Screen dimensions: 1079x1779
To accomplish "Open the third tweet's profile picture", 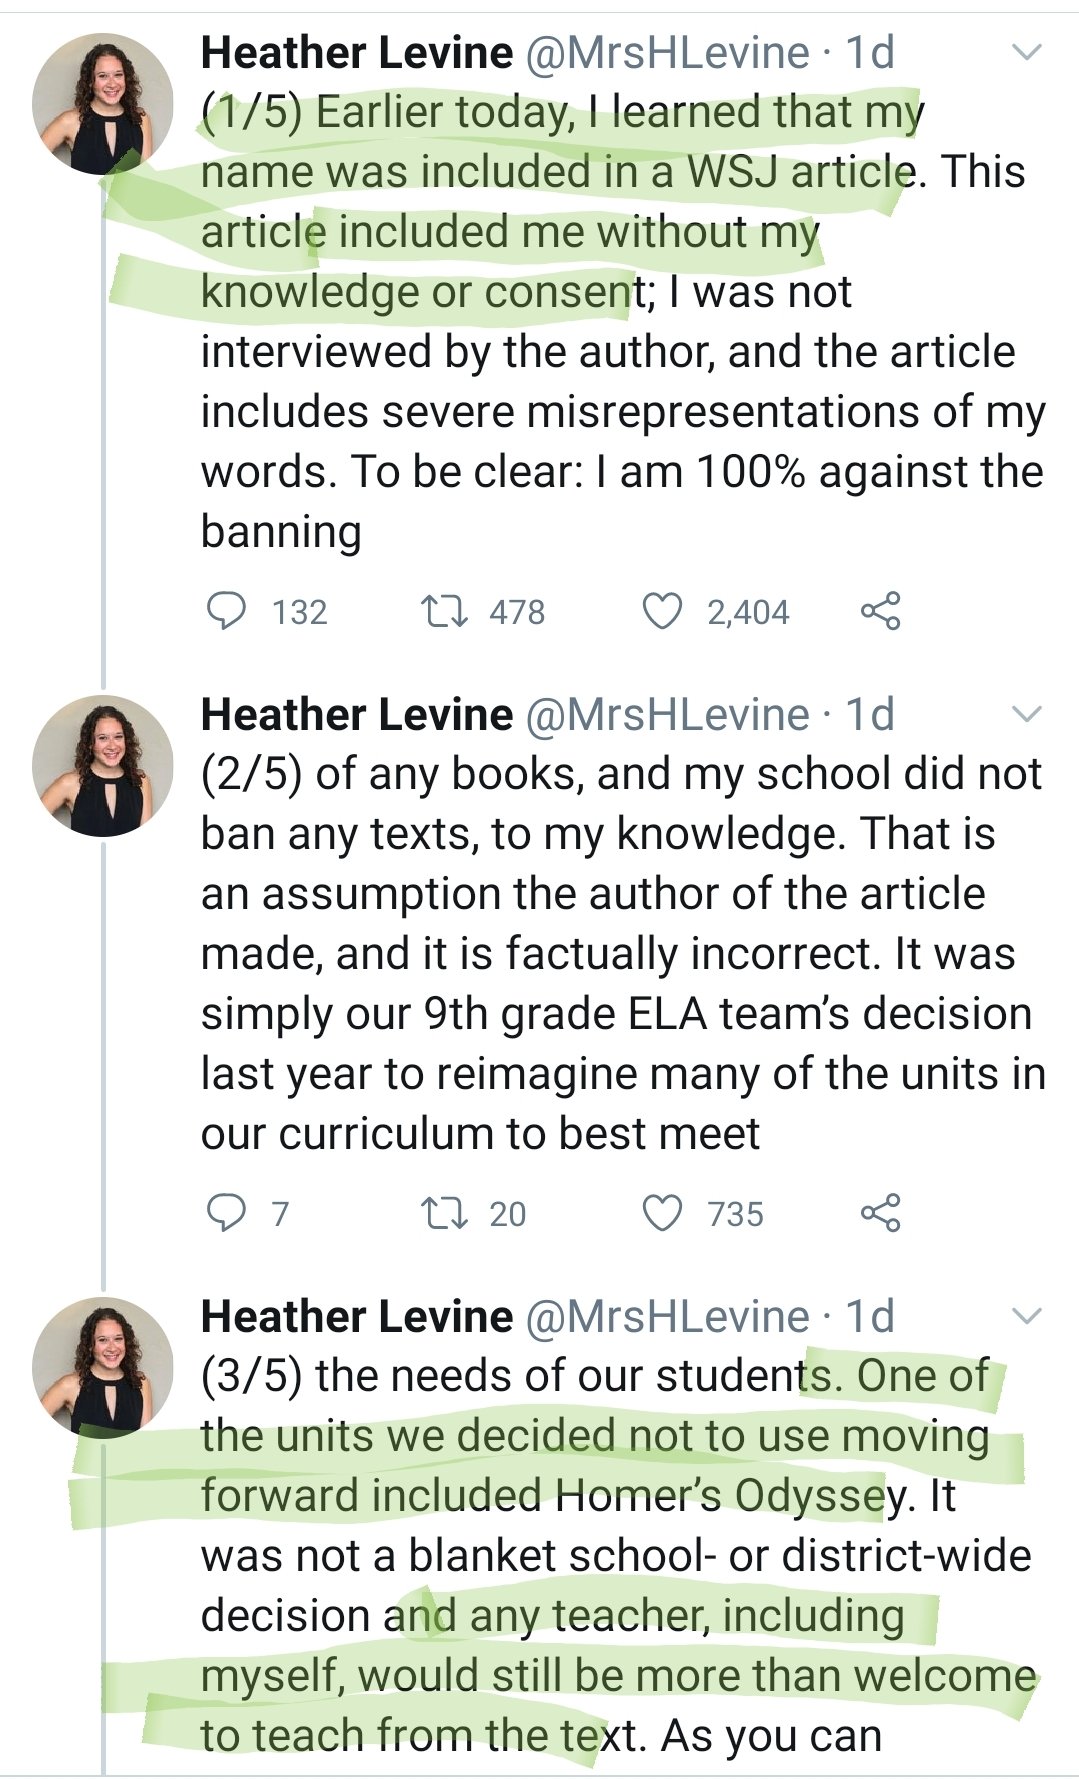I will [x=103, y=1368].
